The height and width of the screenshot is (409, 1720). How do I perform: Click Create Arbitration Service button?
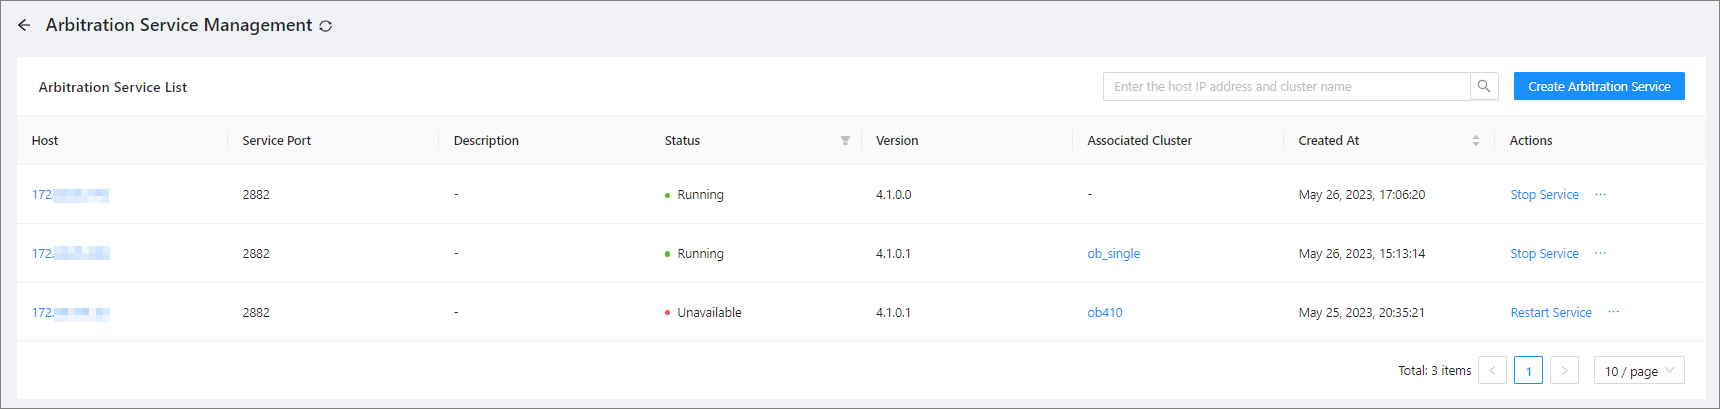1598,87
